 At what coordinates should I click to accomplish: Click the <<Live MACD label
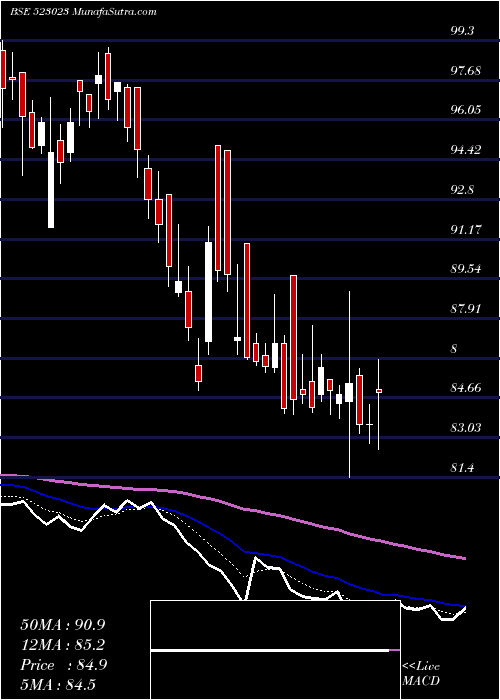(421, 674)
